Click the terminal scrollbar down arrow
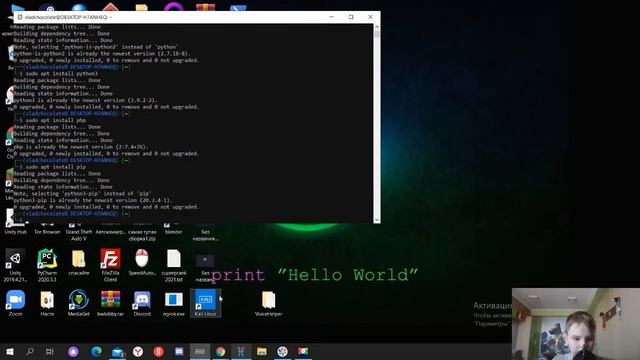The image size is (640, 360). pyautogui.click(x=377, y=220)
